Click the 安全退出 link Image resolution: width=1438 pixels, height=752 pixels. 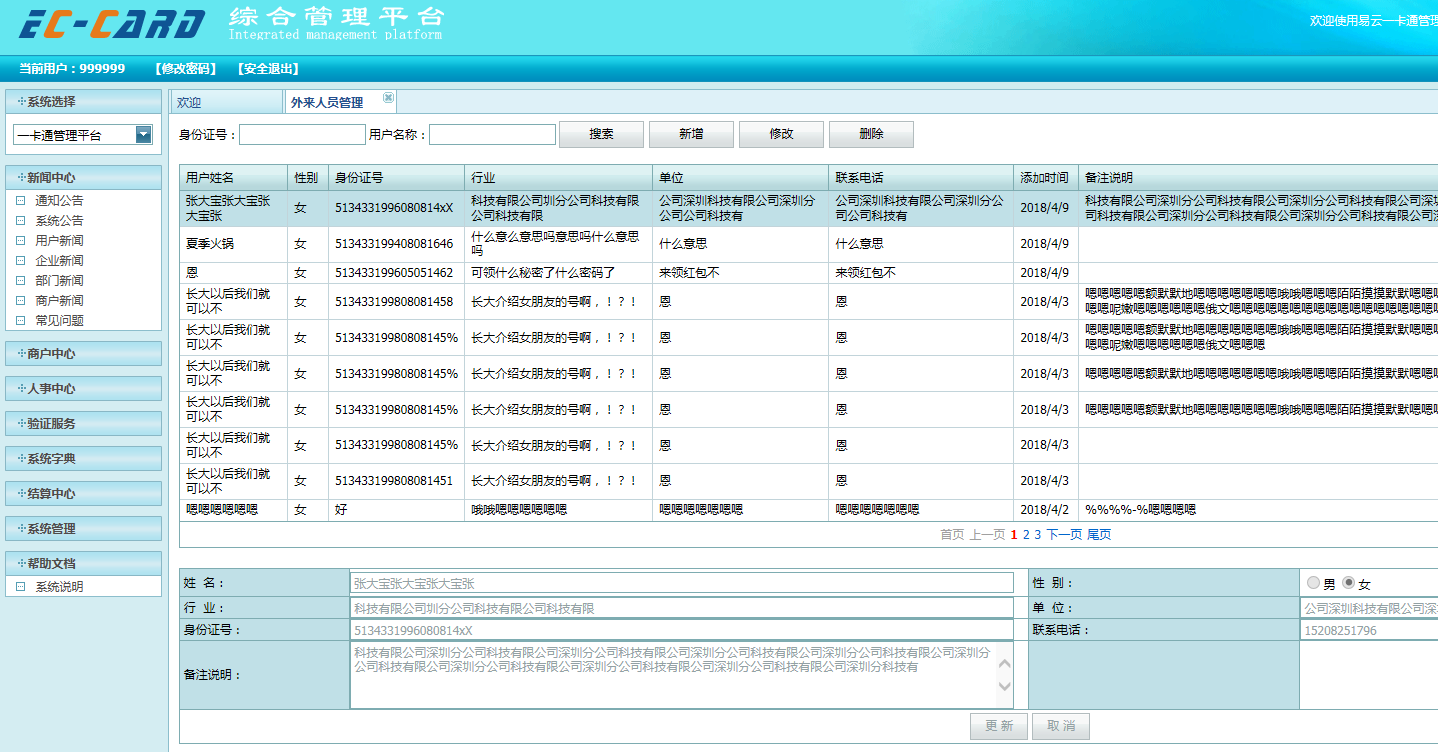click(x=268, y=69)
